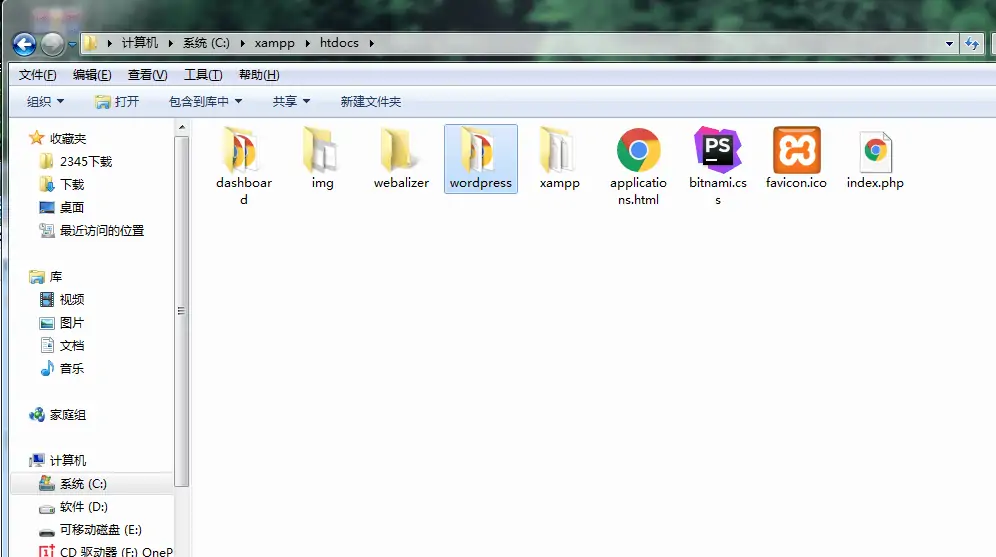Open the 视频 videos library
Viewport: 996px width, 557px height.
pos(62,299)
